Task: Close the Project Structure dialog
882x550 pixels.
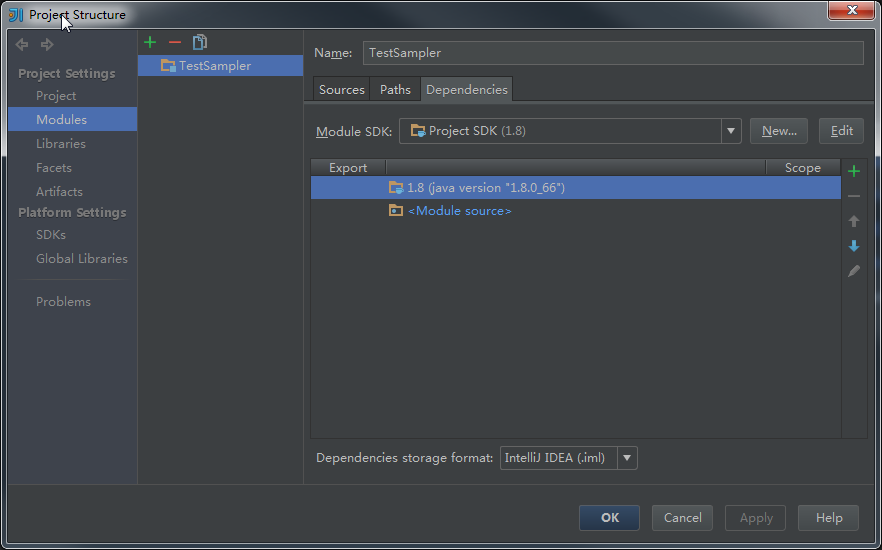Action: pos(852,10)
